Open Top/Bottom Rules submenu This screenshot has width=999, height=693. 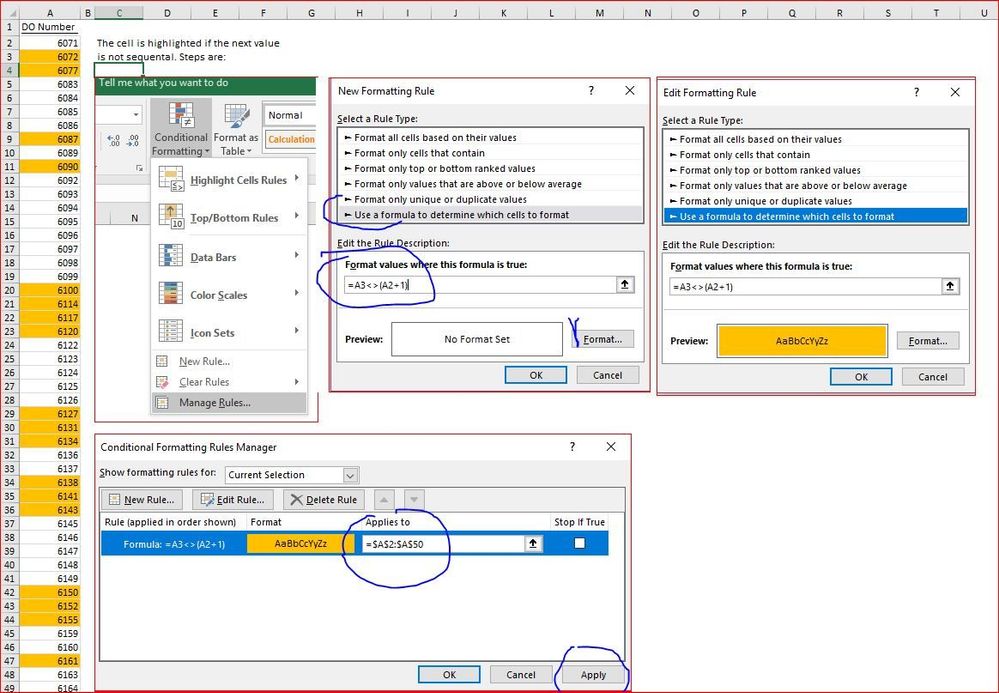(229, 217)
